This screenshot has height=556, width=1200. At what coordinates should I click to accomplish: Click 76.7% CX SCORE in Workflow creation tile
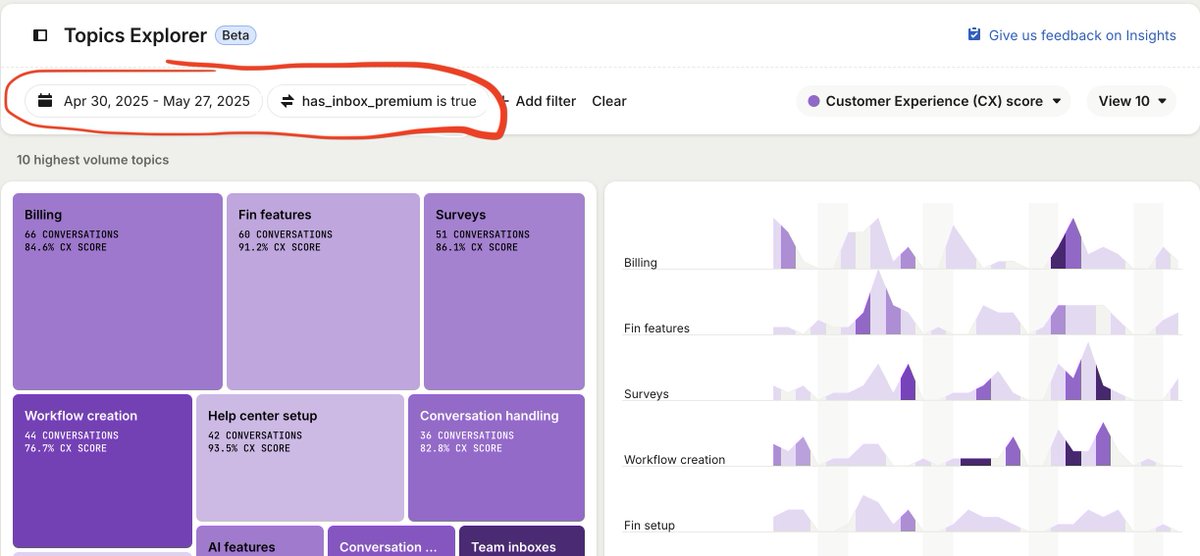pos(66,448)
